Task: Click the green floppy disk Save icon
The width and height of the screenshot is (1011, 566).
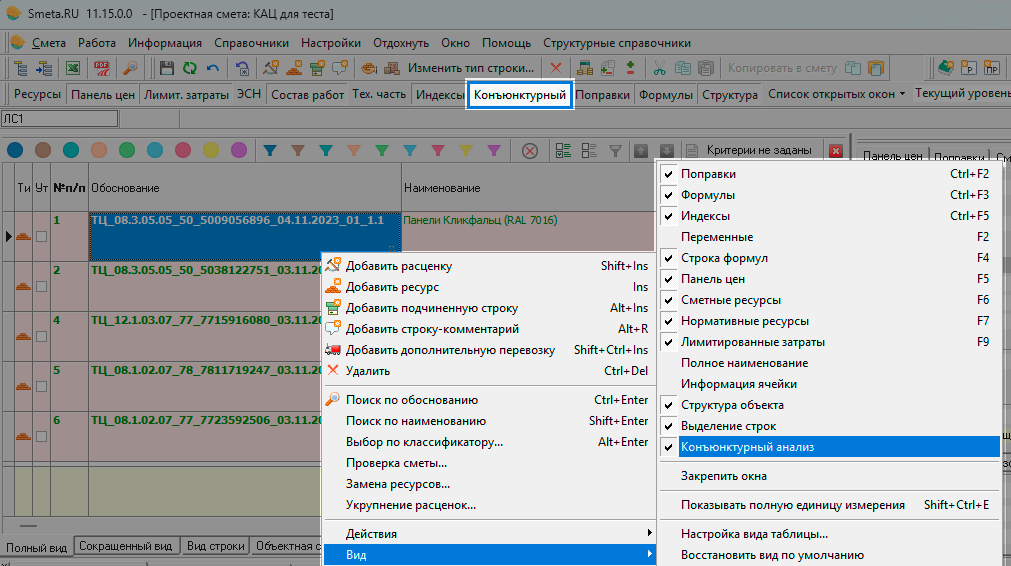Action: tap(166, 69)
